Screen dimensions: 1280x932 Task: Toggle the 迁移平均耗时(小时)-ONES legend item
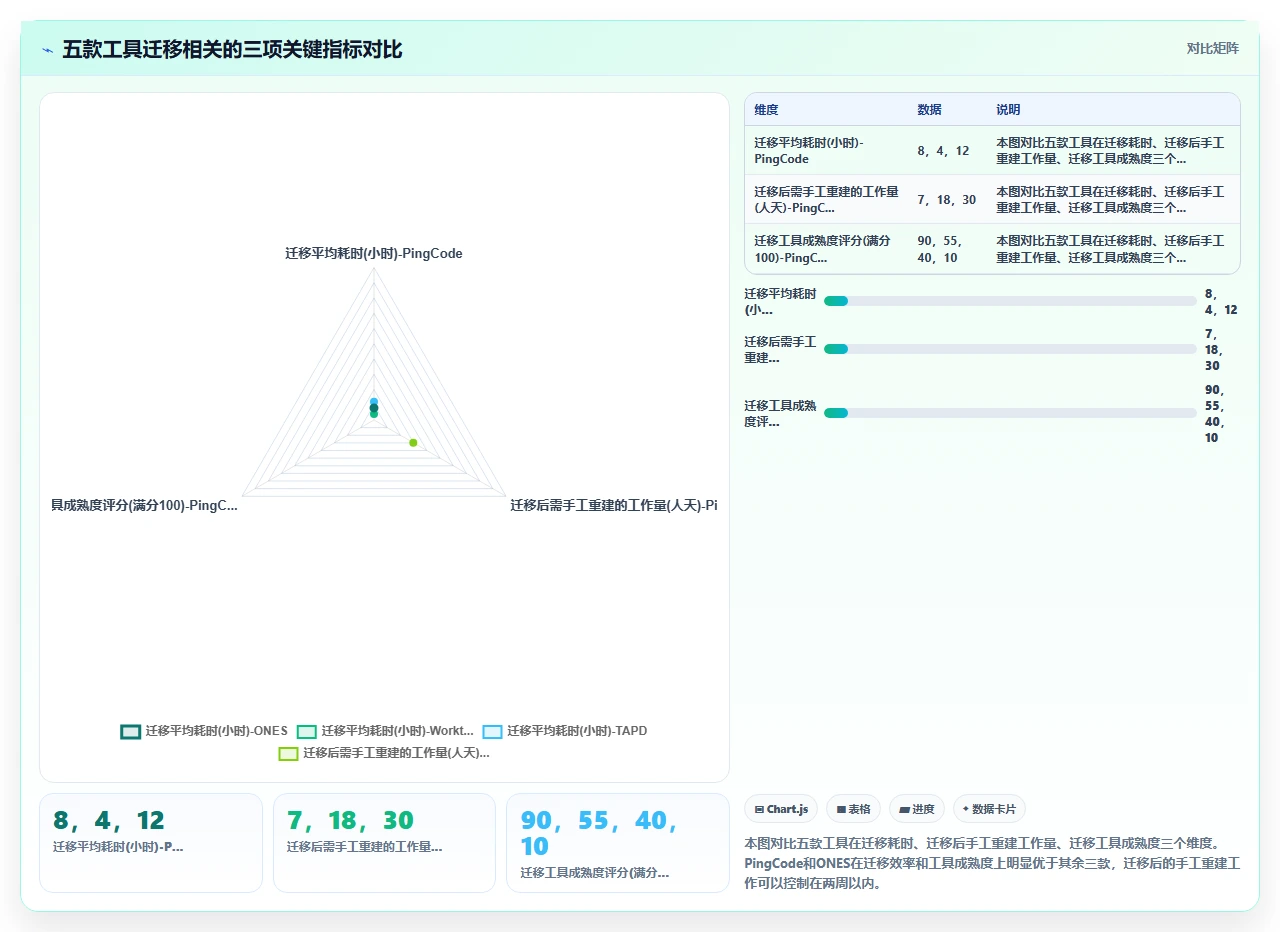204,731
